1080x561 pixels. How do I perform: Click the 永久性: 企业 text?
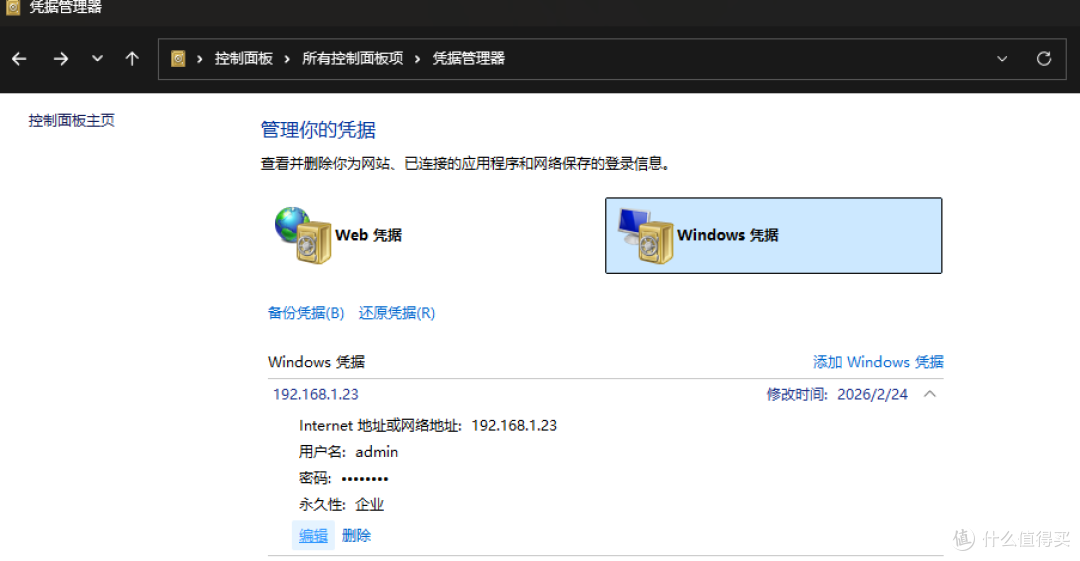342,504
